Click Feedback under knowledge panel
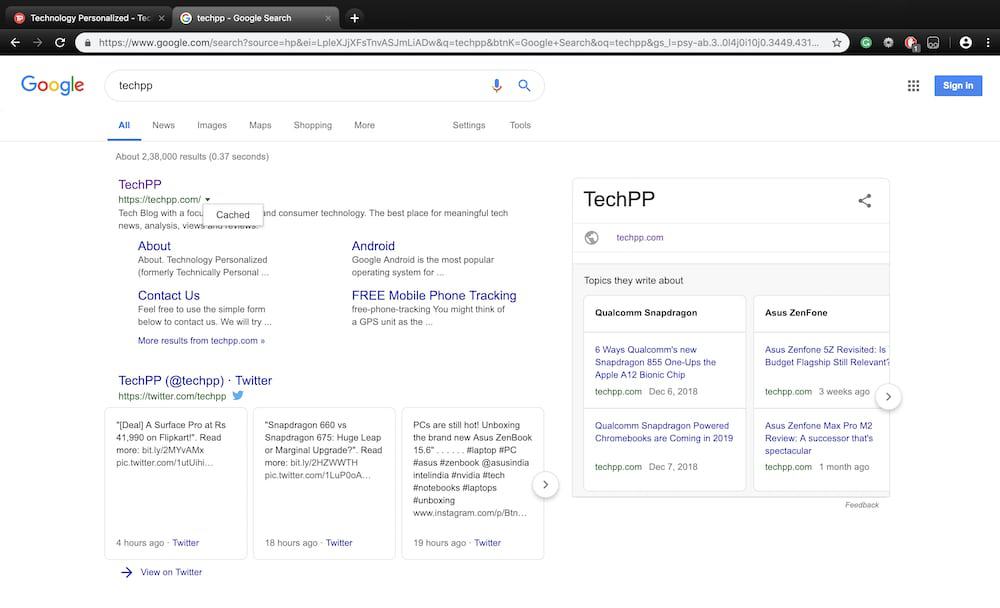Screen dimensions: 1000x608 click(x=862, y=505)
